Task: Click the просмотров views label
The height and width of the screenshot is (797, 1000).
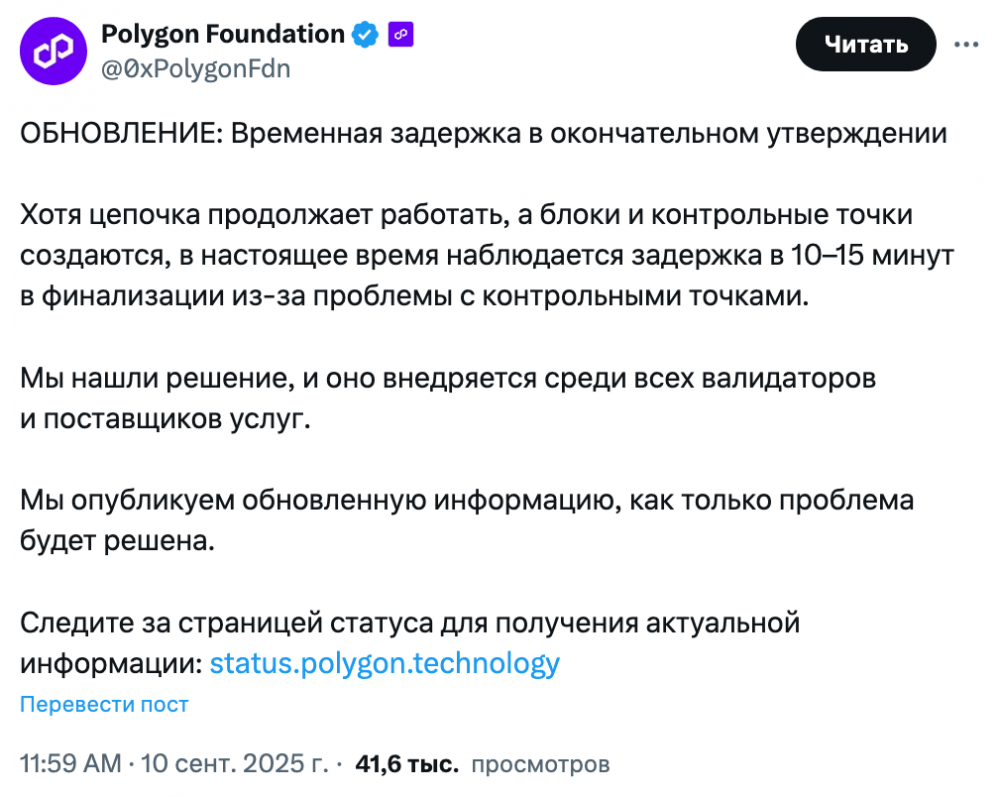Action: pyautogui.click(x=540, y=764)
